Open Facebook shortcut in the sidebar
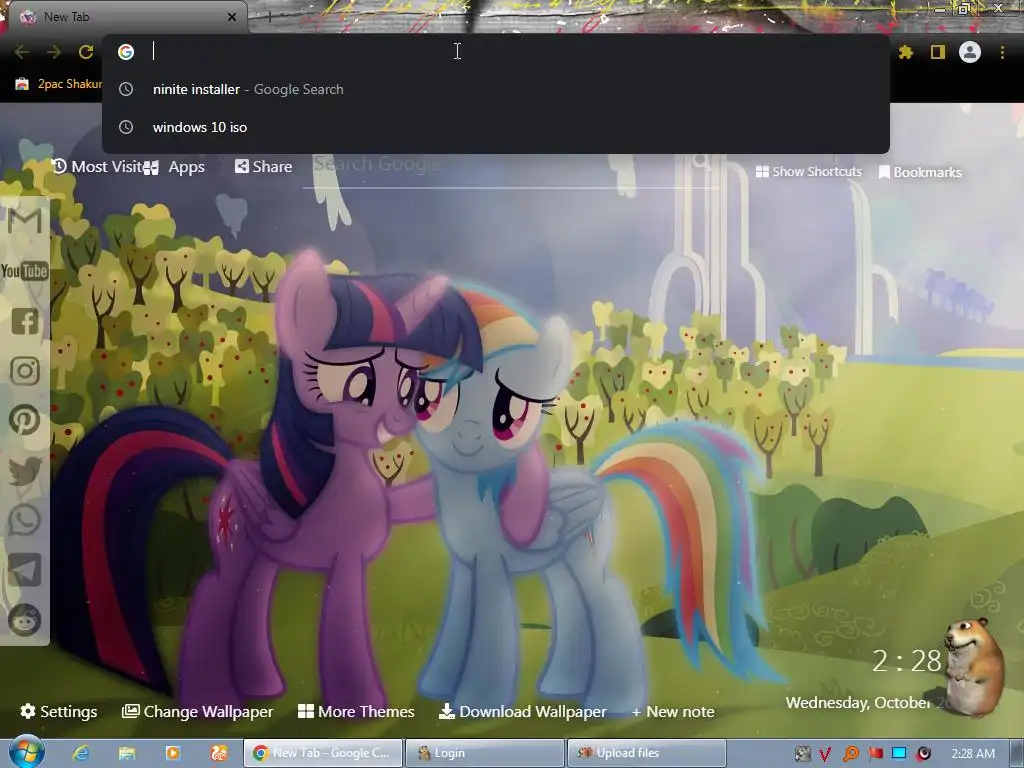The height and width of the screenshot is (768, 1024). (x=25, y=321)
